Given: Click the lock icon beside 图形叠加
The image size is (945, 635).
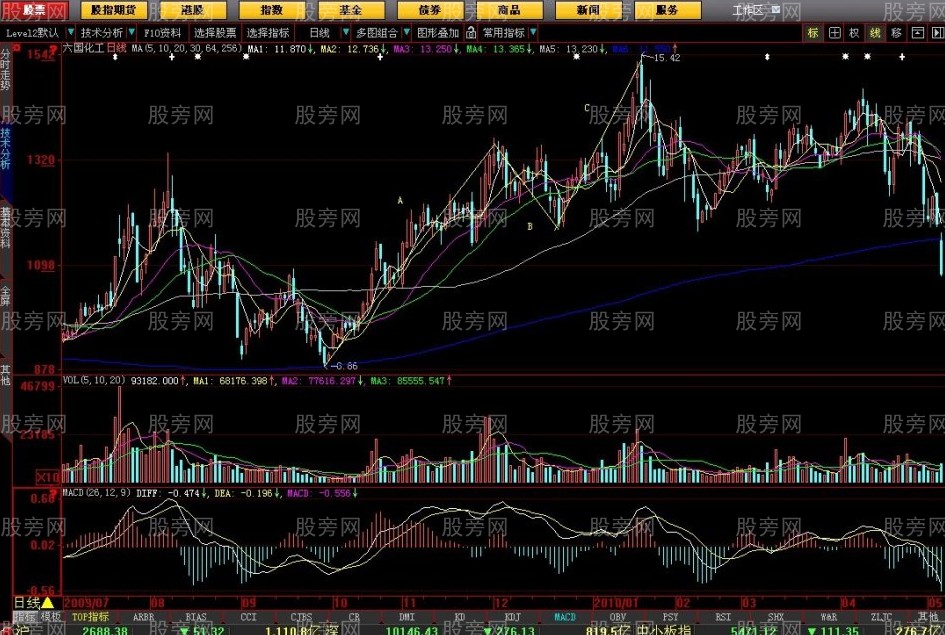Looking at the screenshot, I should click(x=471, y=33).
